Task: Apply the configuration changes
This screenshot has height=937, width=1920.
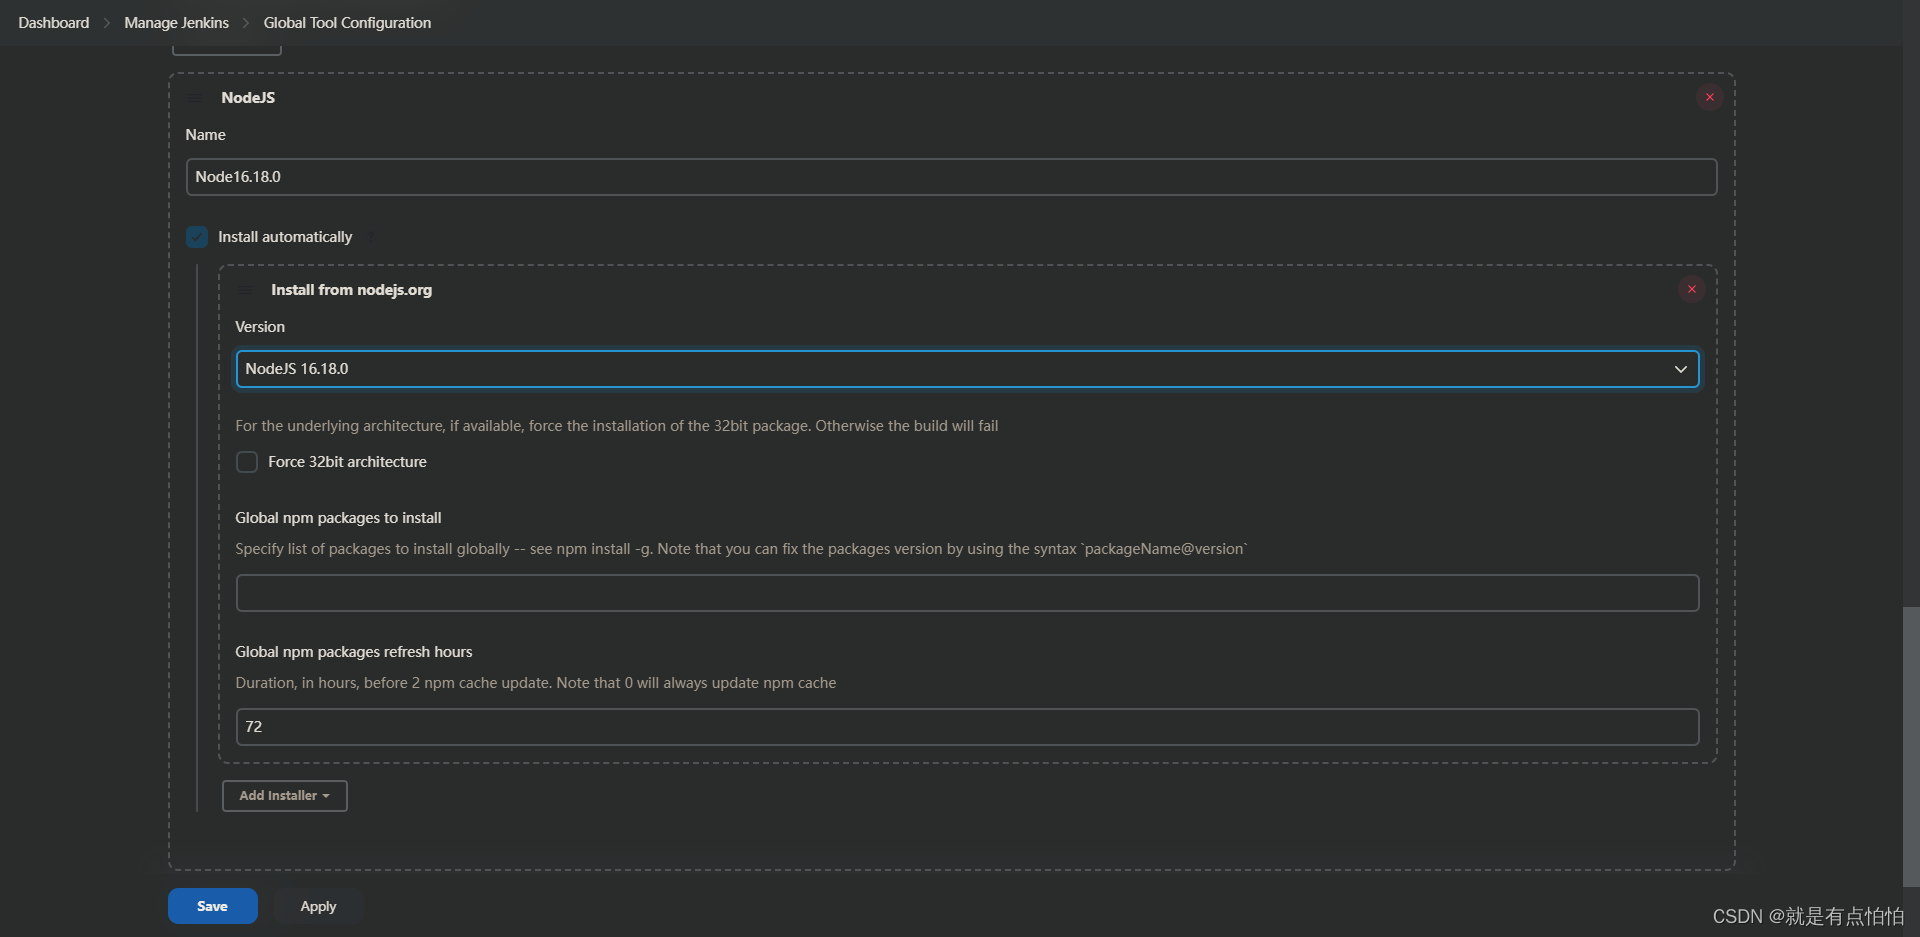Action: 318,906
